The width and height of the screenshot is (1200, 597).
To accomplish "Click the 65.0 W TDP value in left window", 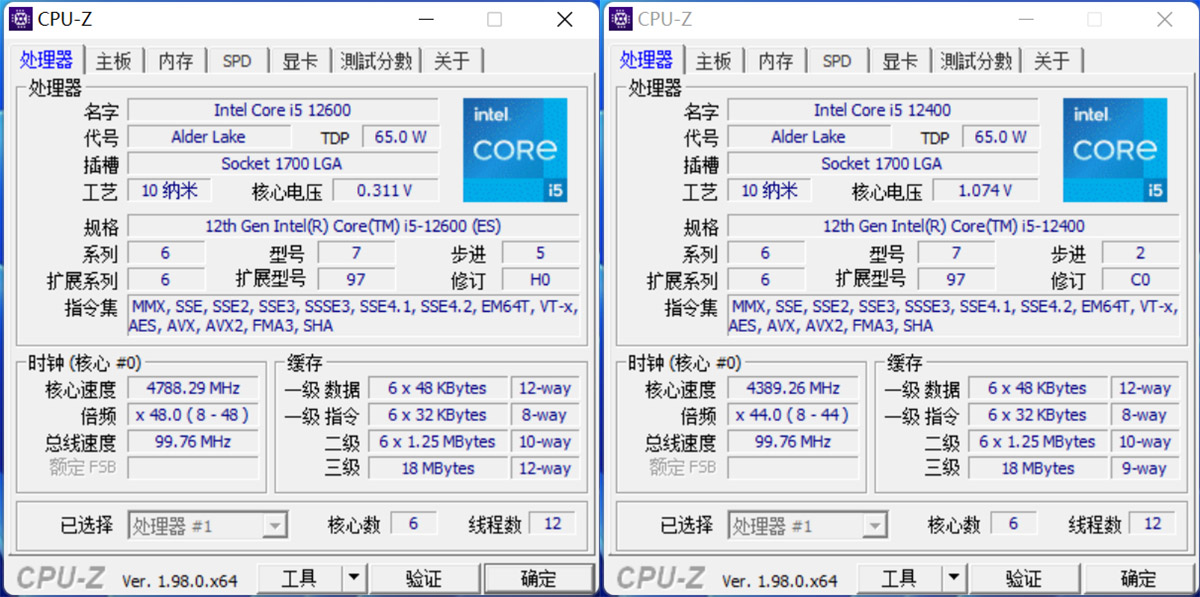I will pos(400,137).
